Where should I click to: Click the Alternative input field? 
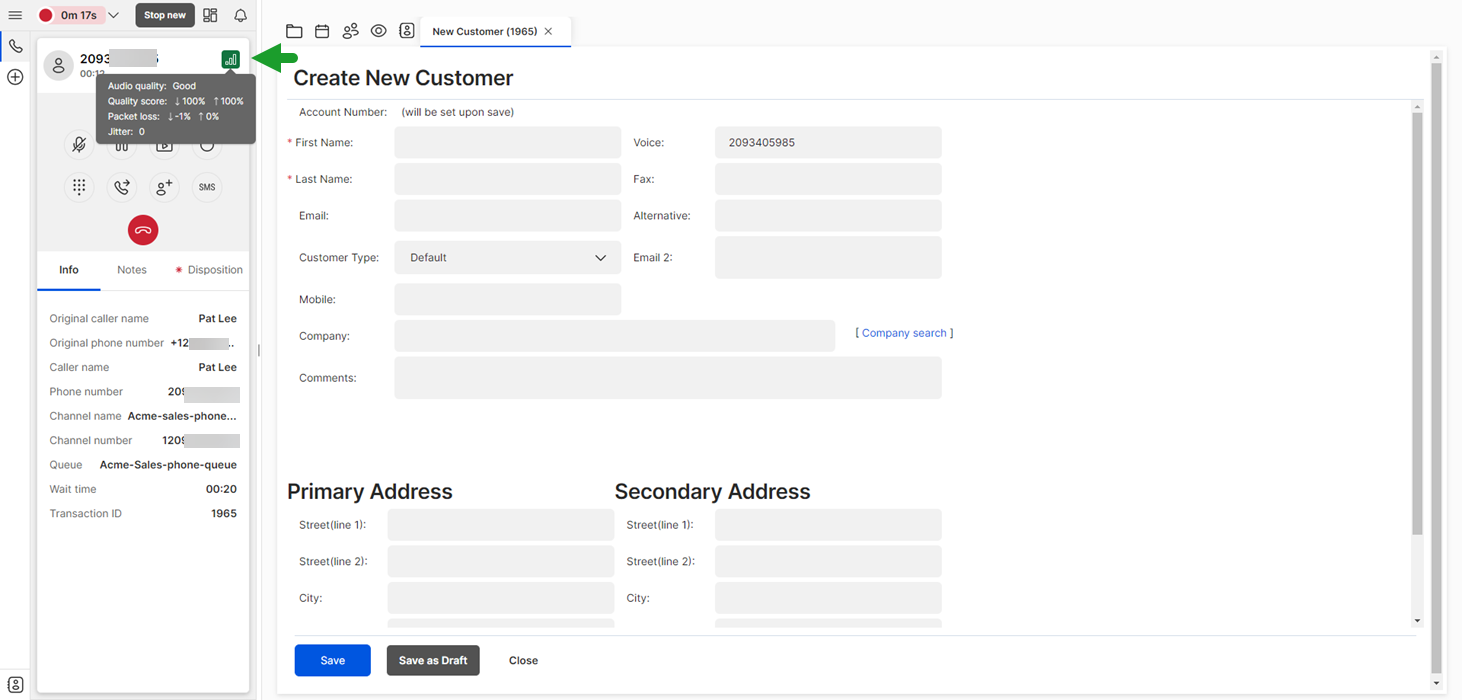click(828, 216)
